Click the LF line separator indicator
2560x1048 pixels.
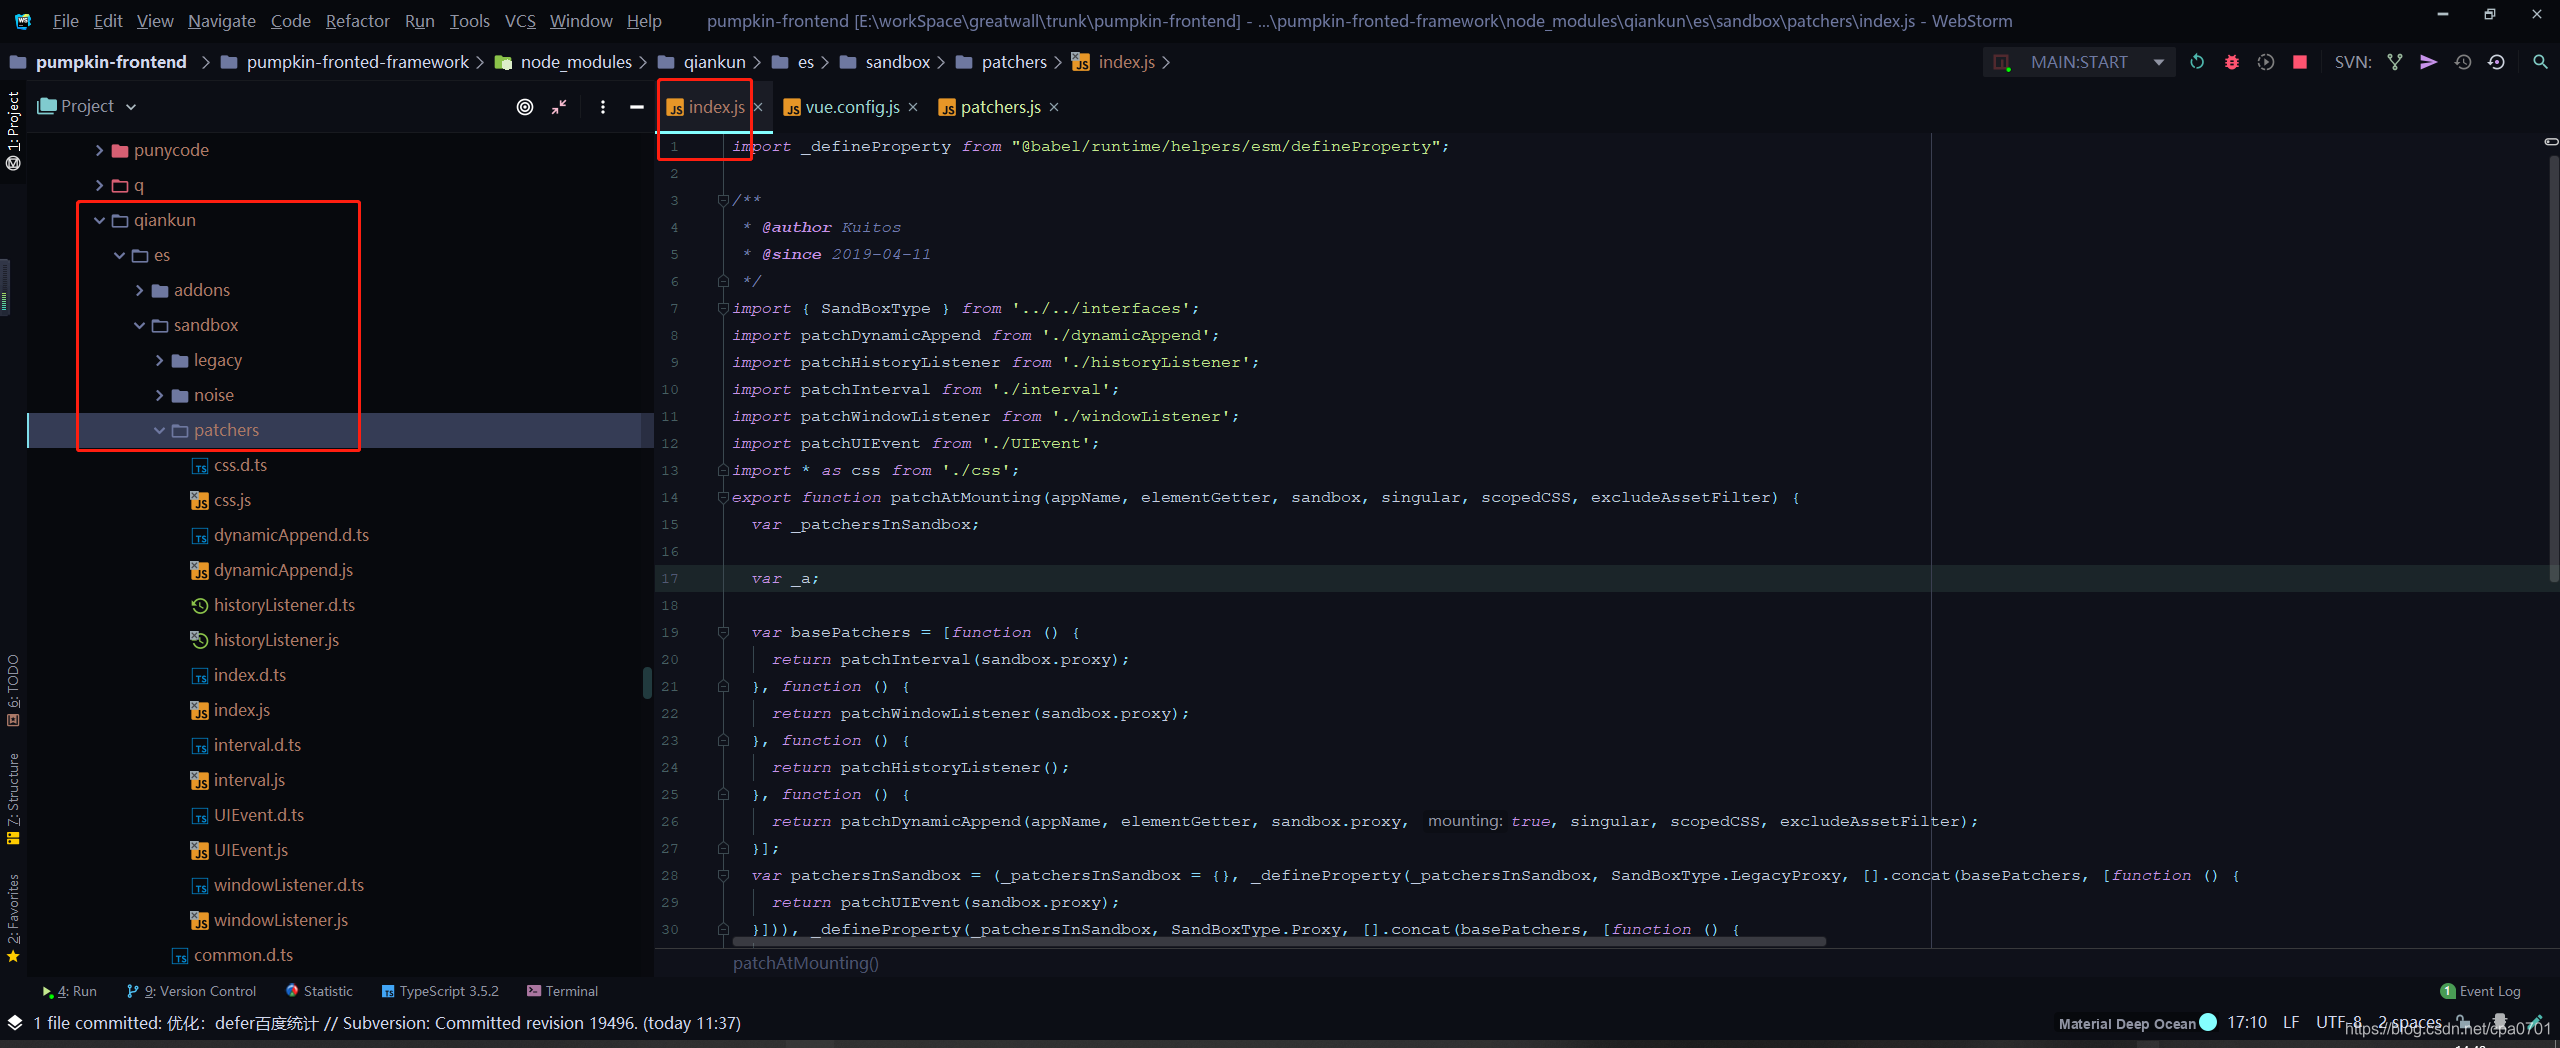2291,1022
